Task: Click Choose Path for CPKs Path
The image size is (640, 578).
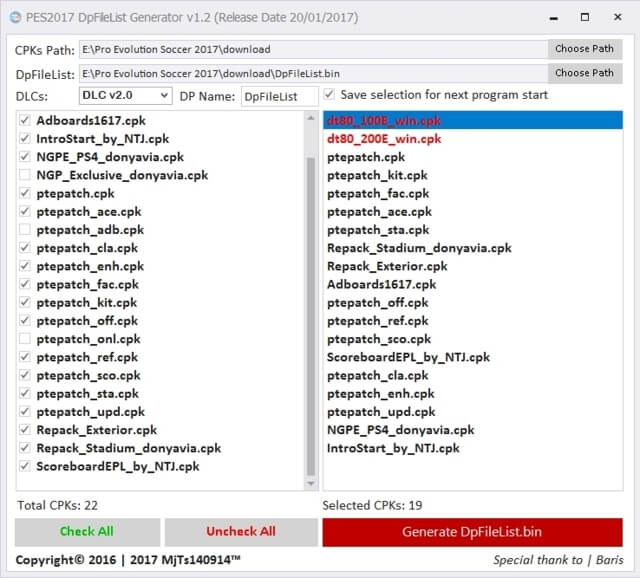Action: tap(584, 49)
